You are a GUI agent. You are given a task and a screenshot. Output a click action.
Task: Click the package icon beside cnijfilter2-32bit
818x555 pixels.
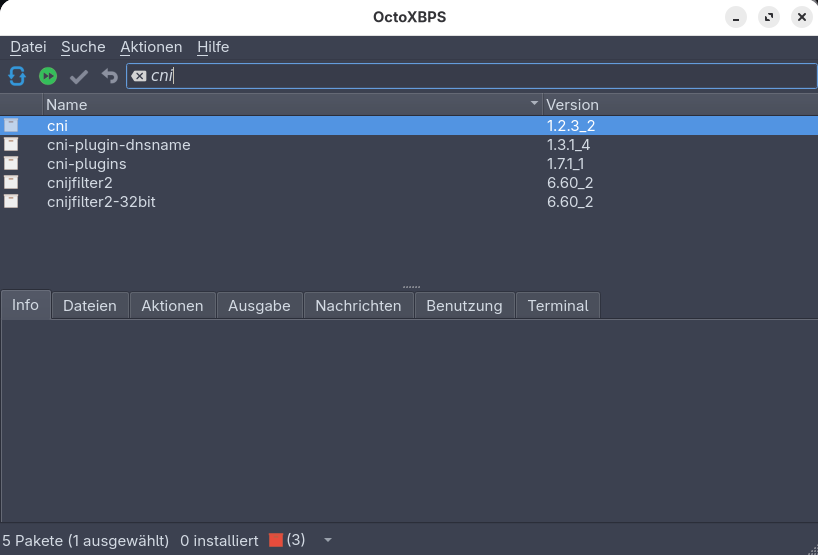[11, 201]
